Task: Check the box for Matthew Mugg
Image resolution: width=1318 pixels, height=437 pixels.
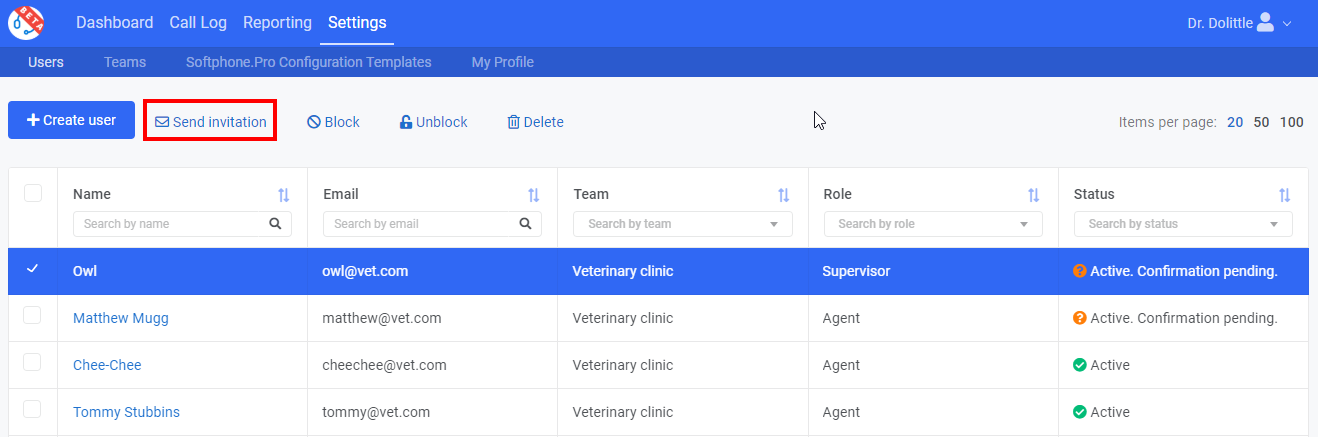Action: 33,315
